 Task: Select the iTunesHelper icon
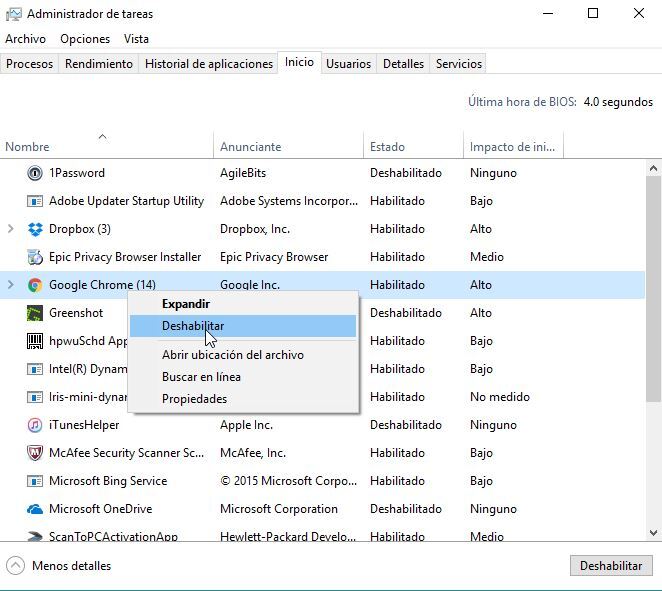35,425
